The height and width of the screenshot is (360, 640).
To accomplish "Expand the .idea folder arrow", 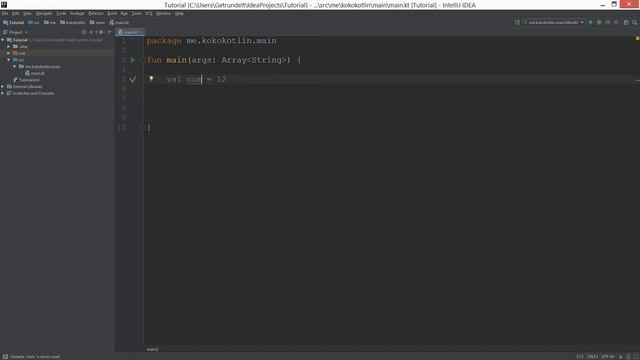I will tap(9, 47).
